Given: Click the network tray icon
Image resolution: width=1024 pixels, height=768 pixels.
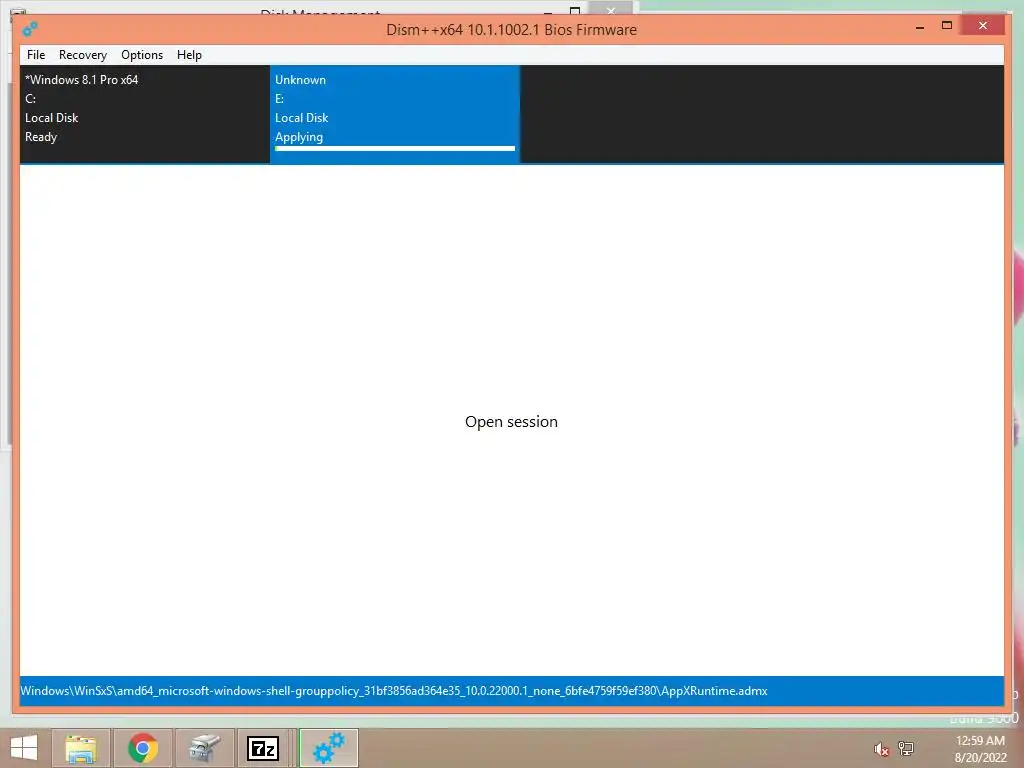Looking at the screenshot, I should (906, 748).
